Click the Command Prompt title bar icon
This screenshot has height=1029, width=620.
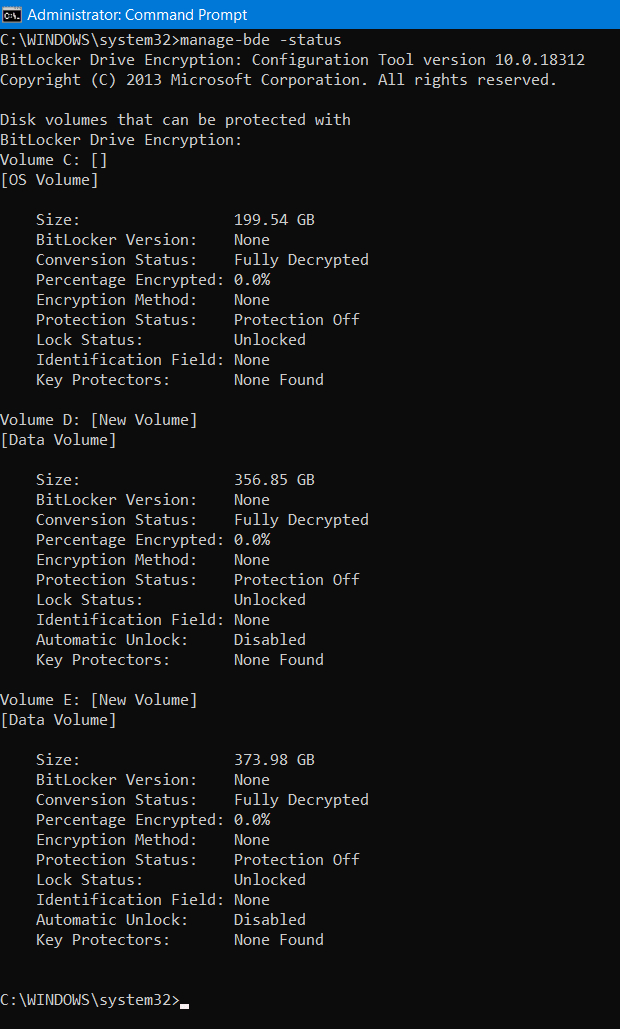point(11,14)
